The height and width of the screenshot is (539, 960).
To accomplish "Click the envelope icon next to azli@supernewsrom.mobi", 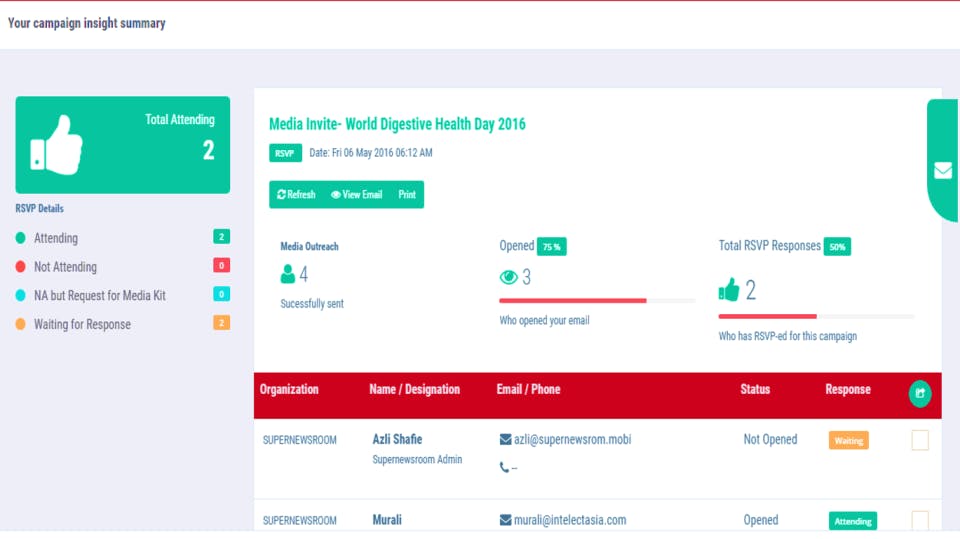I will coord(505,439).
